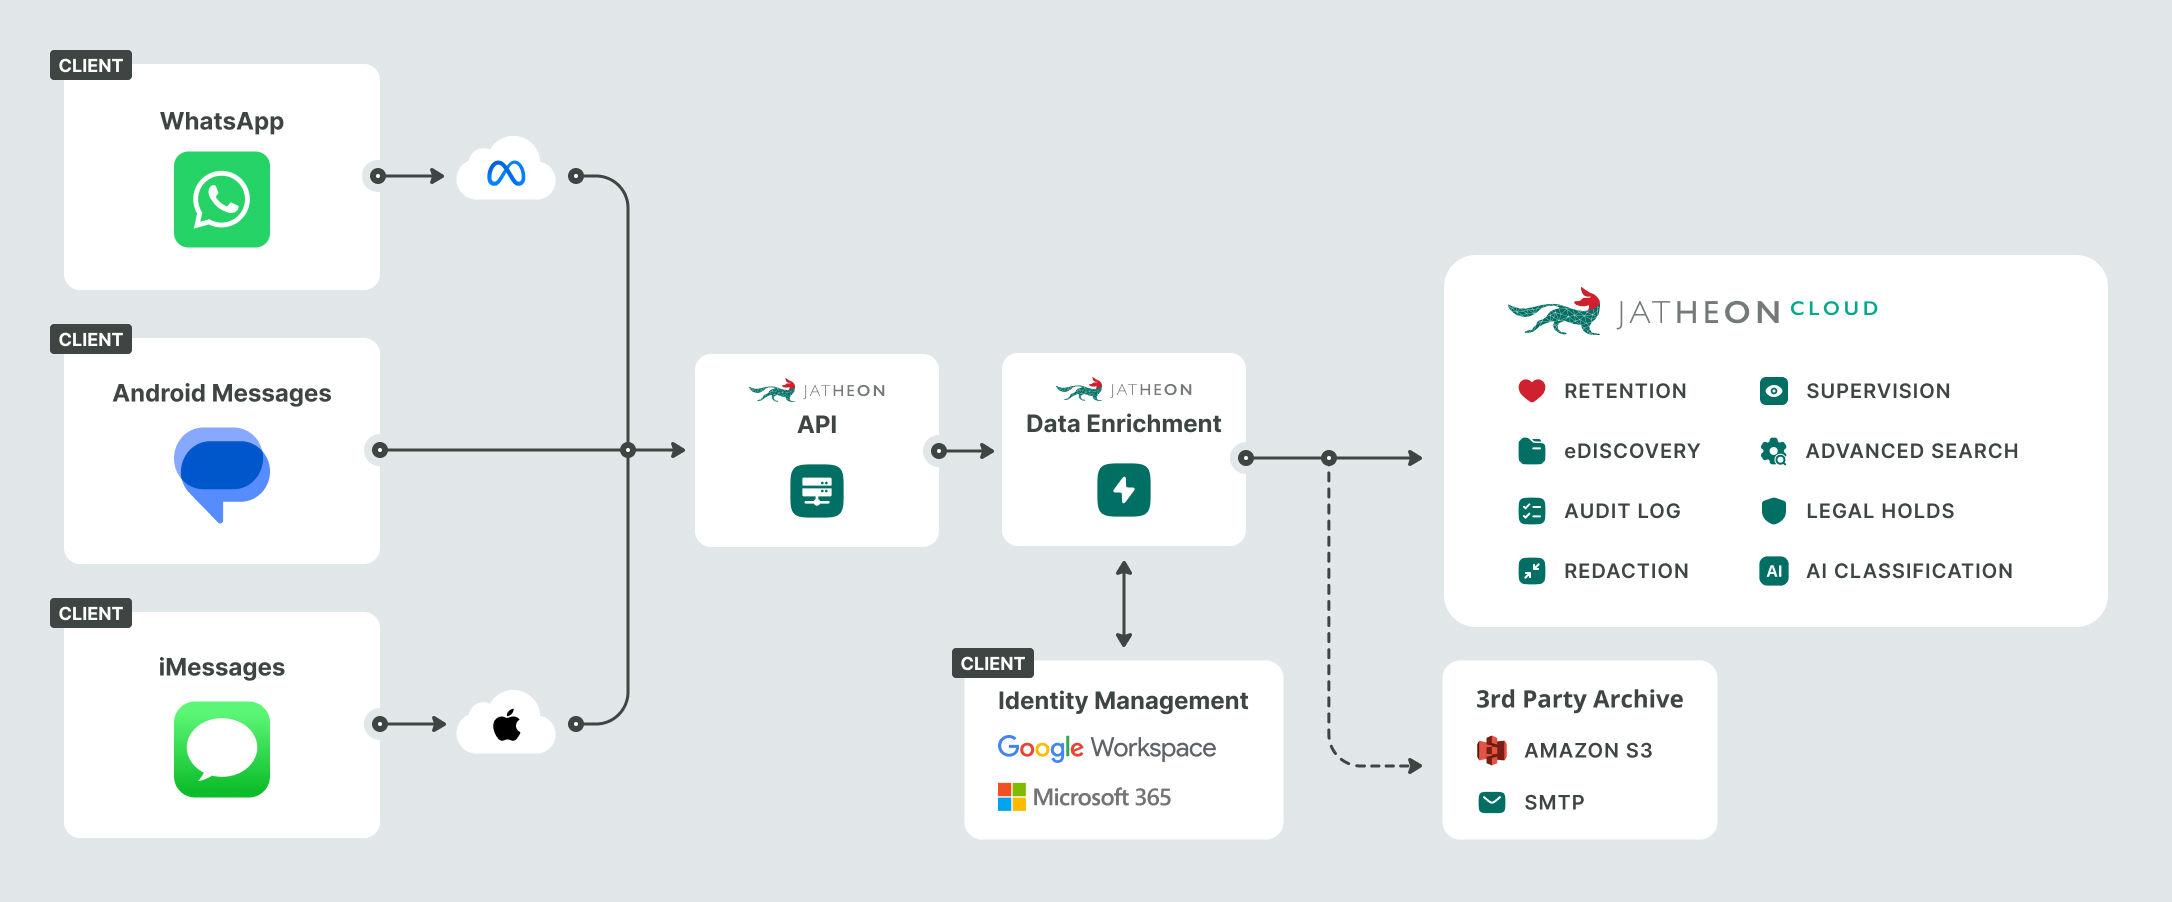
Task: Click the WhatsApp green phone icon
Action: coord(222,199)
